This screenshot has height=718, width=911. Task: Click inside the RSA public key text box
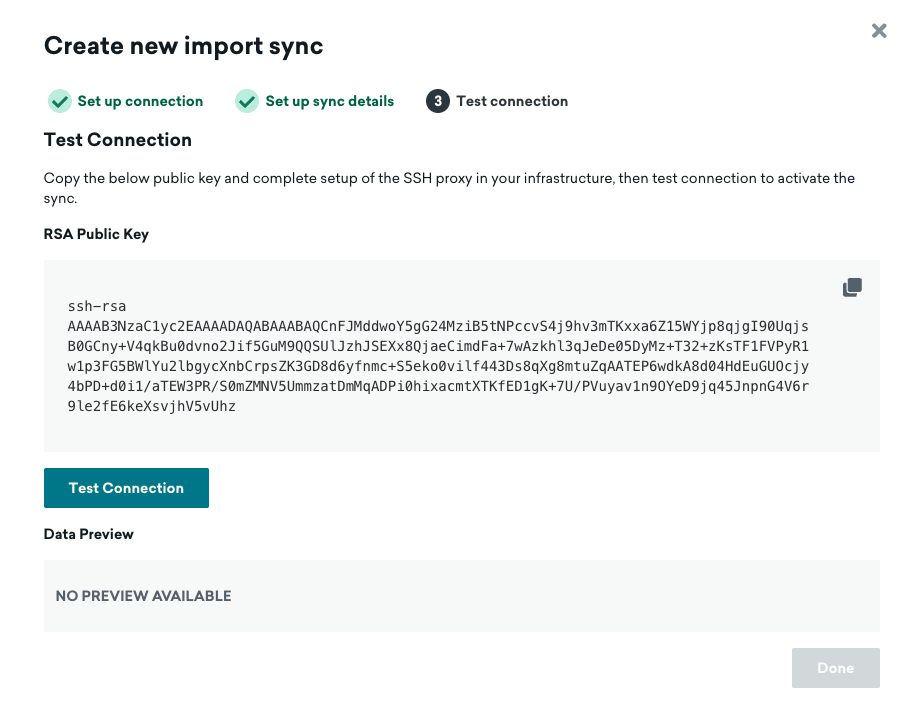(x=460, y=430)
